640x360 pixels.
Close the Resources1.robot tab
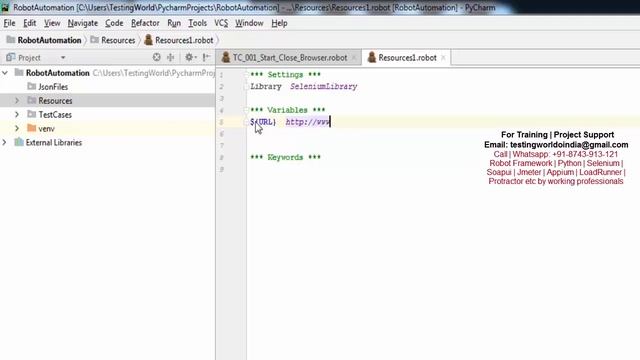(443, 58)
